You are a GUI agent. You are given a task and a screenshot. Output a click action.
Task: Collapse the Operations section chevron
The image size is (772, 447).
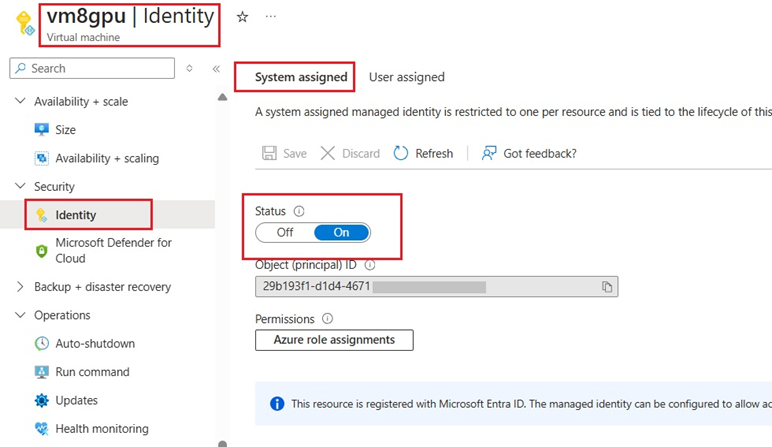(20, 315)
